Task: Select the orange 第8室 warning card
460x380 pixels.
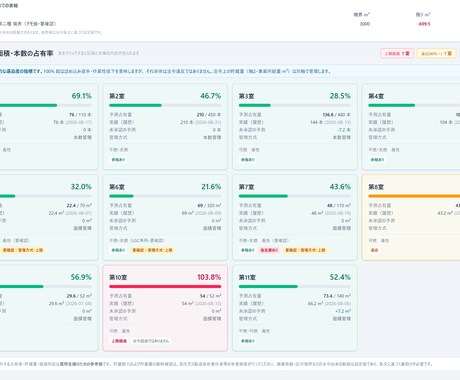Action: [x=411, y=217]
